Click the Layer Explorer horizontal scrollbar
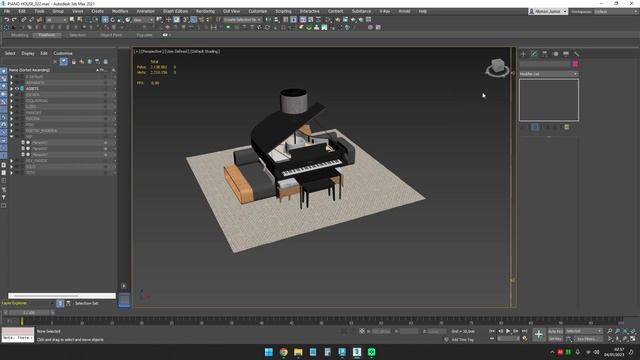 [62, 296]
